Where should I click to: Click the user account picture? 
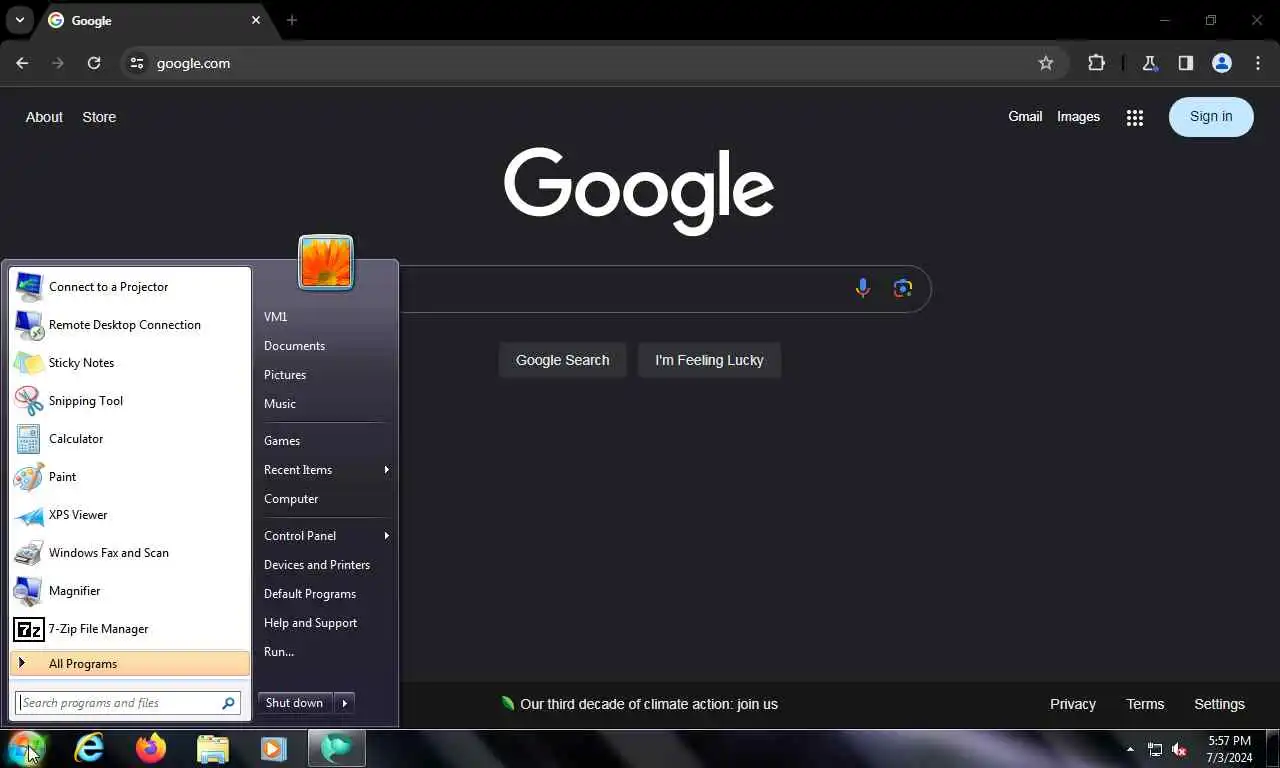pyautogui.click(x=326, y=262)
